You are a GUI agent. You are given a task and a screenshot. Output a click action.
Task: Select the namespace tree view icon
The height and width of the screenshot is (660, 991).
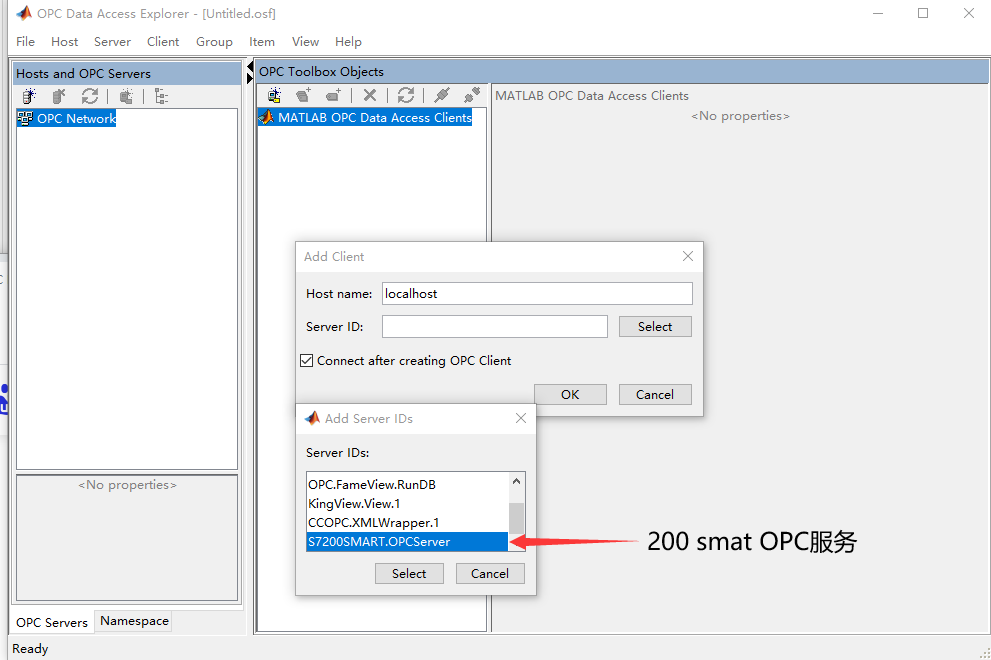click(162, 96)
